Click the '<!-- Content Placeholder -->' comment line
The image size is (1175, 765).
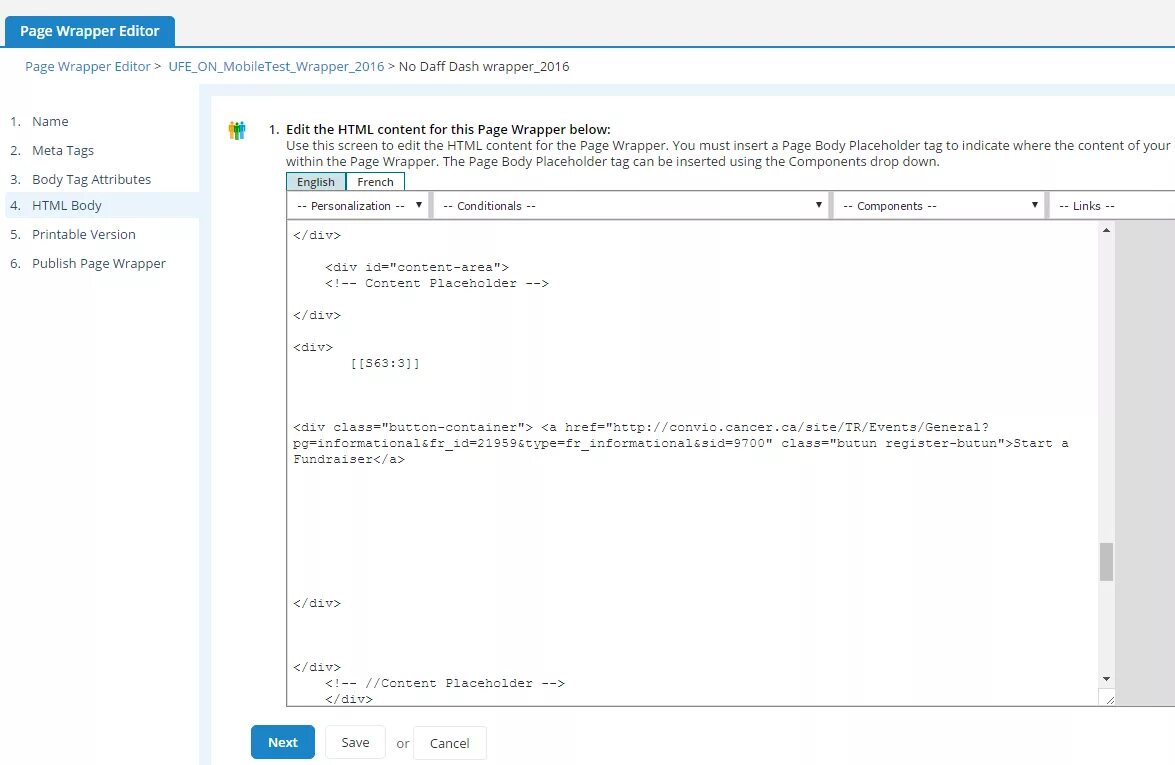[x=437, y=283]
